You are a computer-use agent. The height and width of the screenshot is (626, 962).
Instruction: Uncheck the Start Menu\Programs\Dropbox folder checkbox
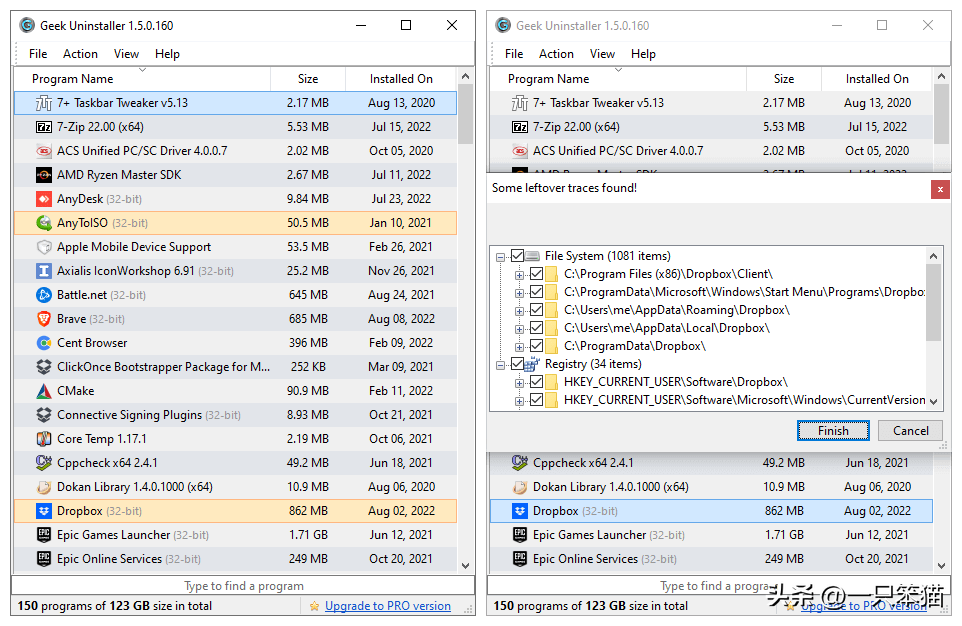tap(536, 292)
